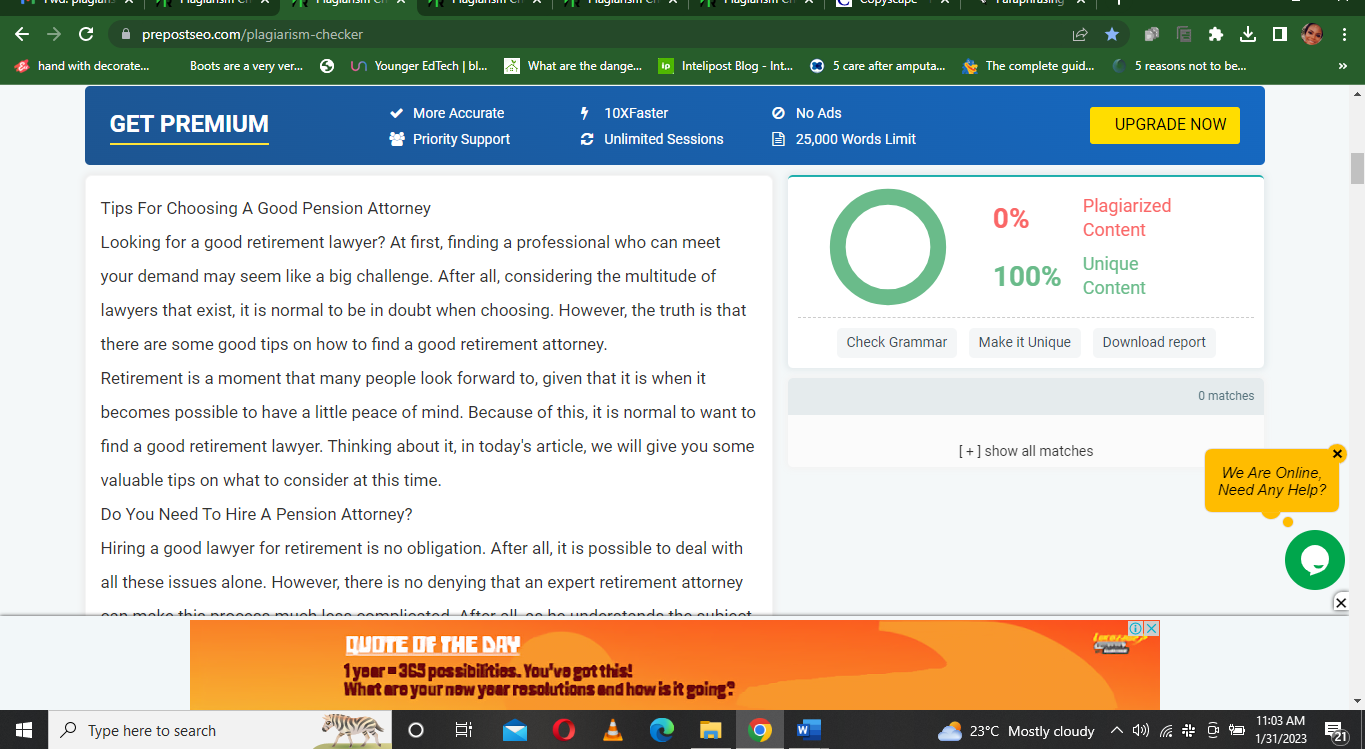Click the 'QUOTE OF THE DAY' ad banner

pyautogui.click(x=675, y=664)
